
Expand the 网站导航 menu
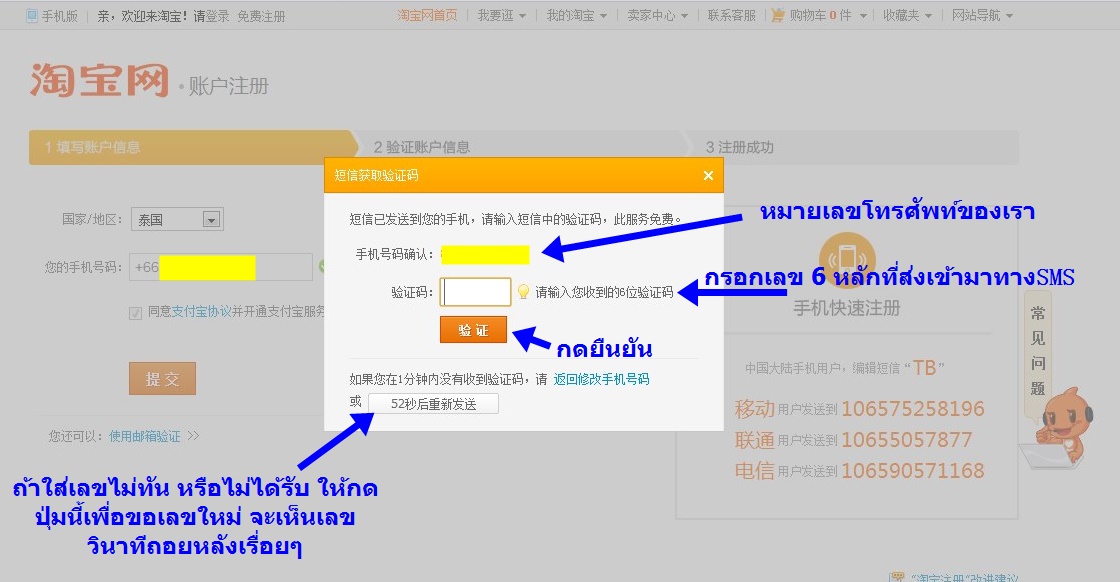point(982,15)
